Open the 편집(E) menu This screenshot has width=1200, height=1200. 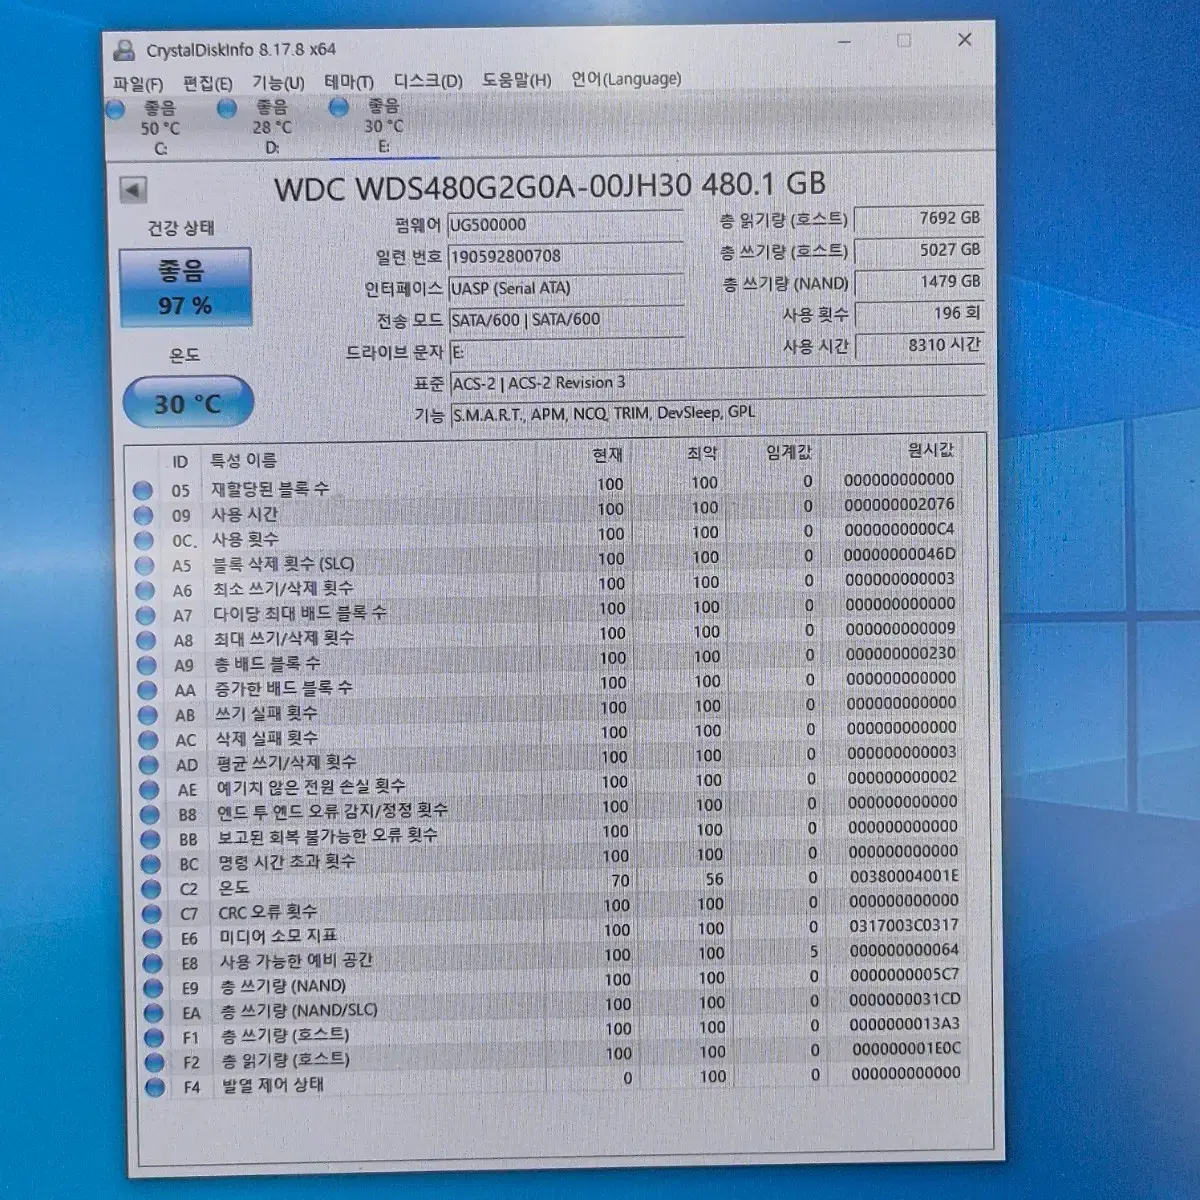[207, 83]
